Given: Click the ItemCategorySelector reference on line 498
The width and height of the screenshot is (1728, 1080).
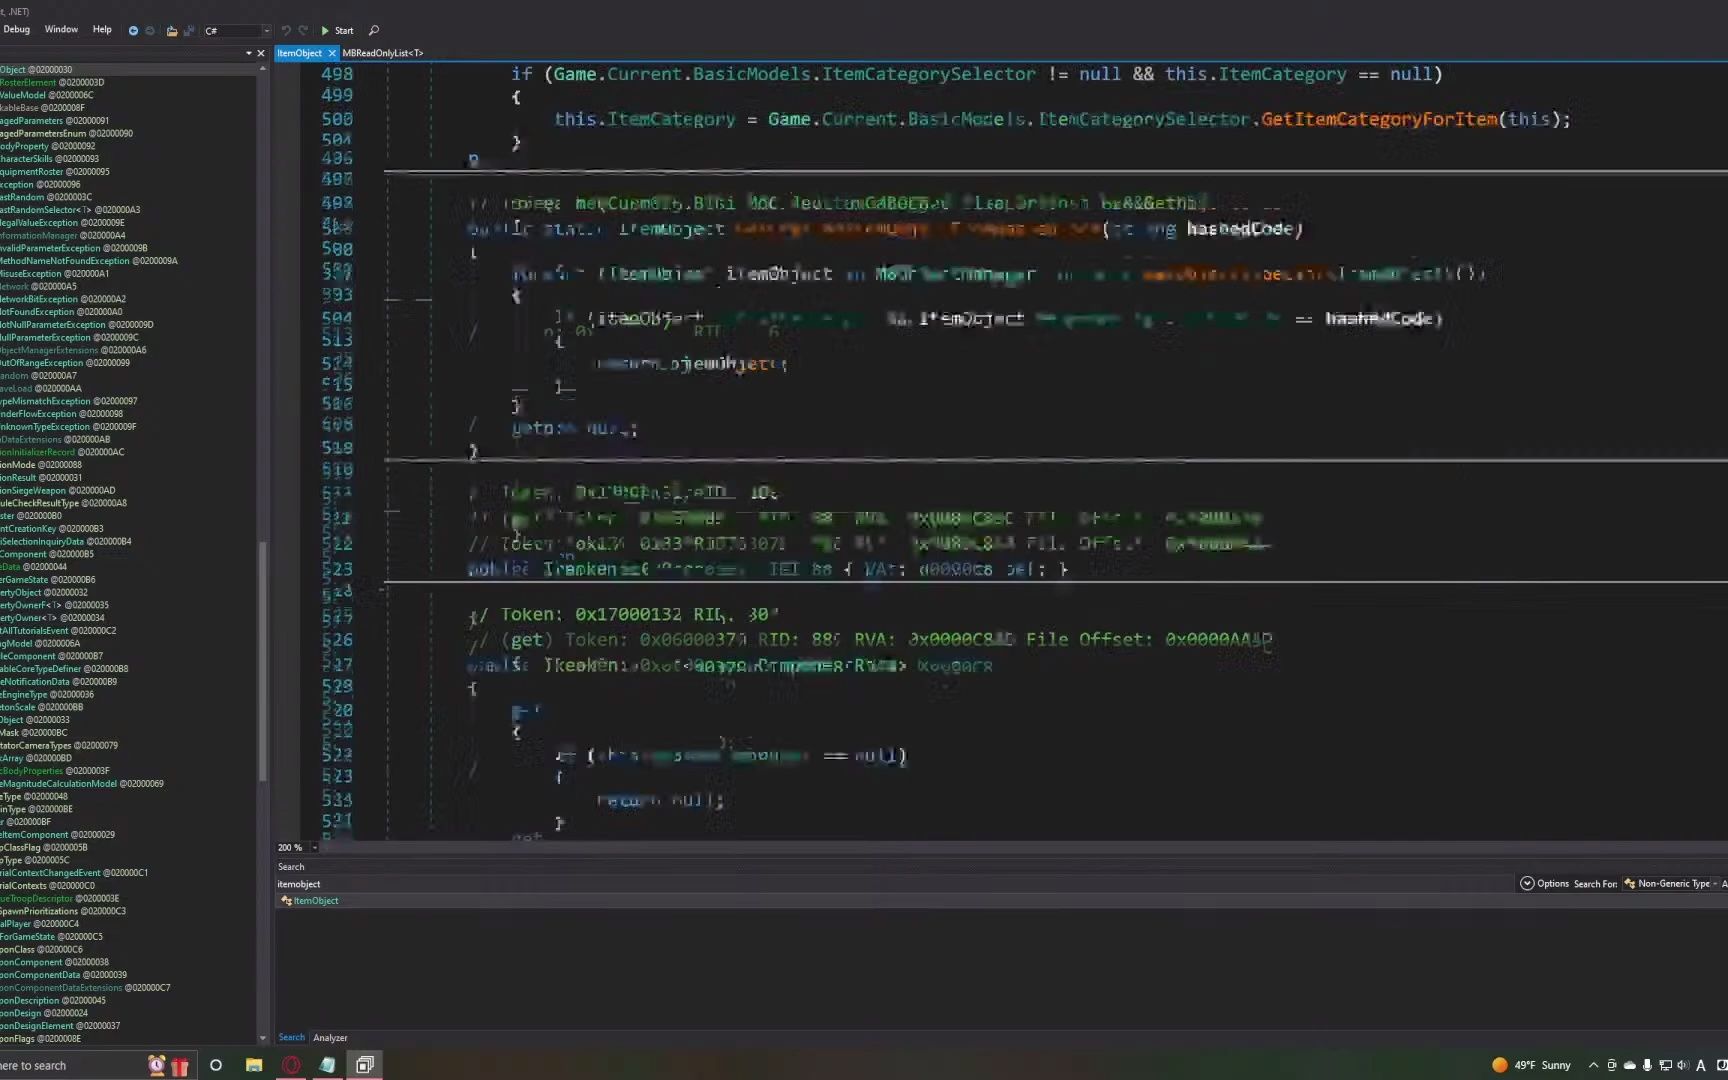Looking at the screenshot, I should [x=928, y=74].
